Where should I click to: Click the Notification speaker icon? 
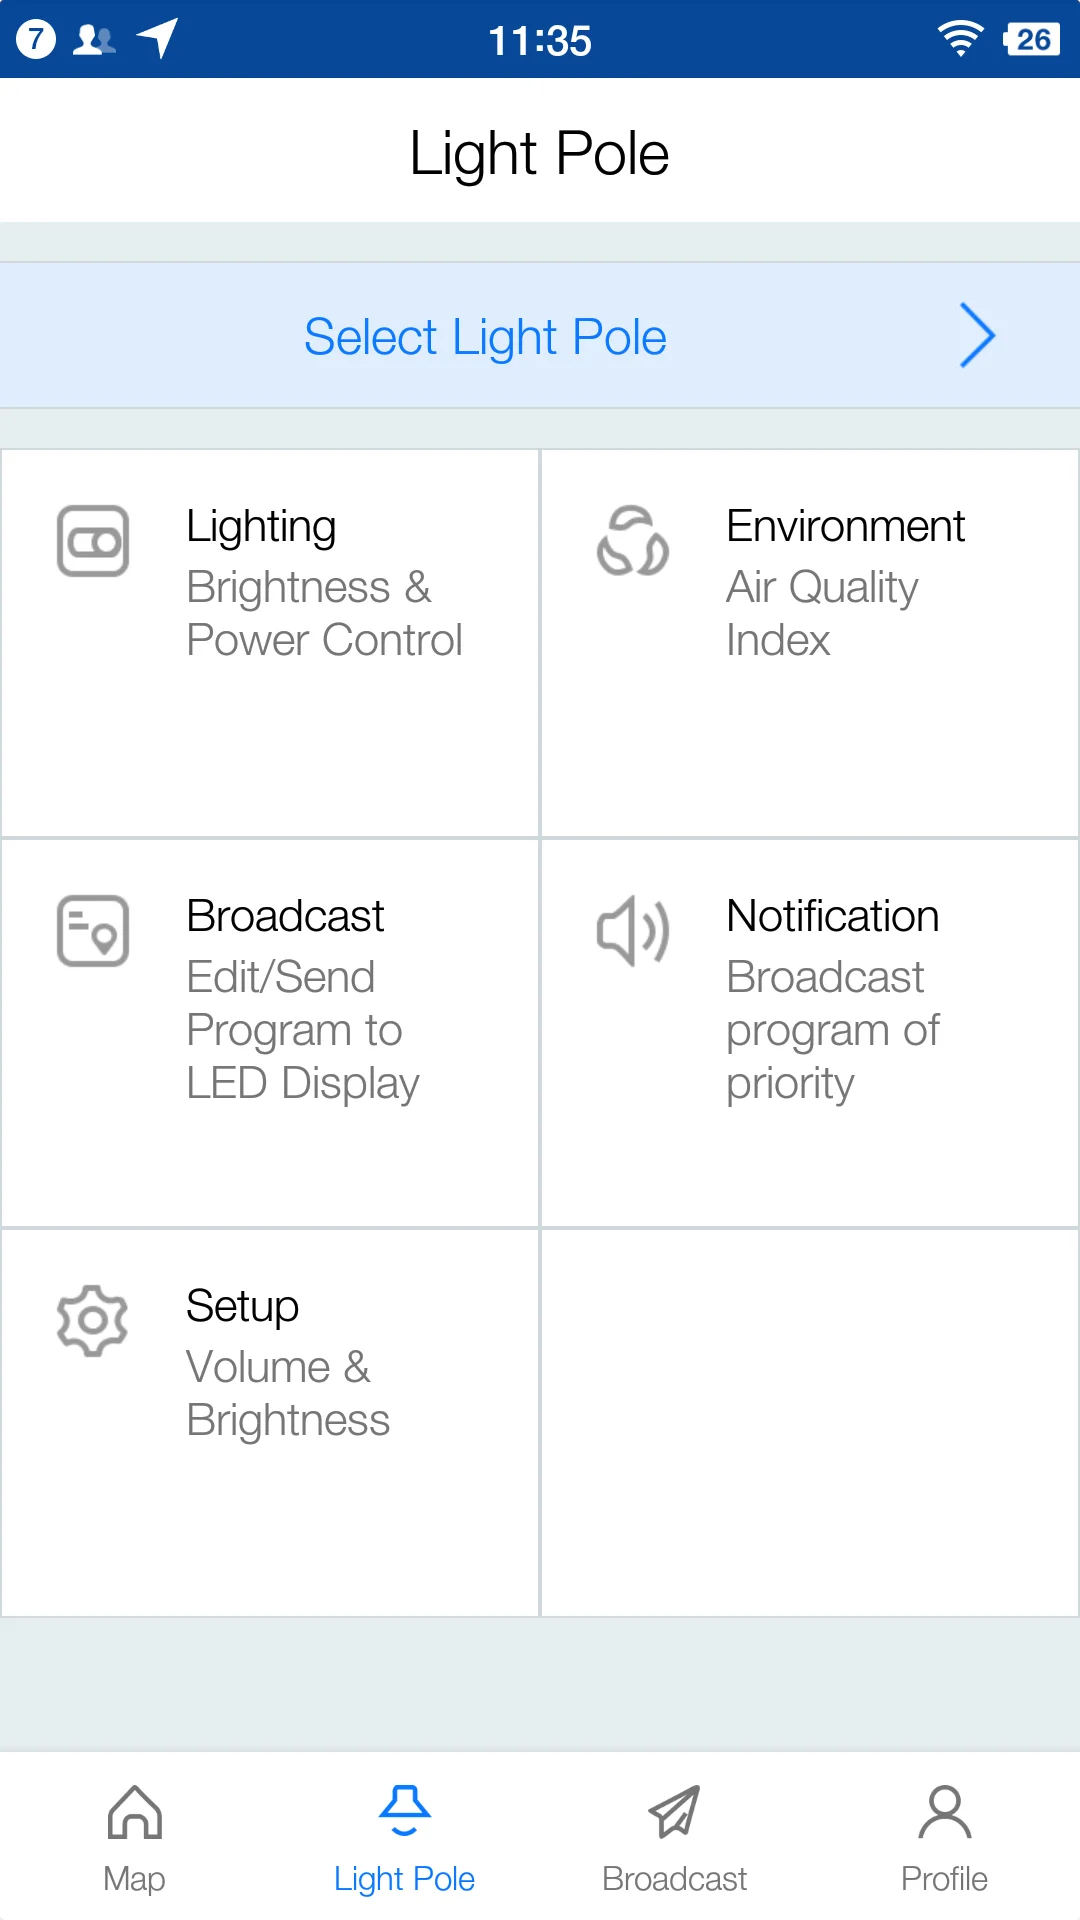(x=633, y=931)
